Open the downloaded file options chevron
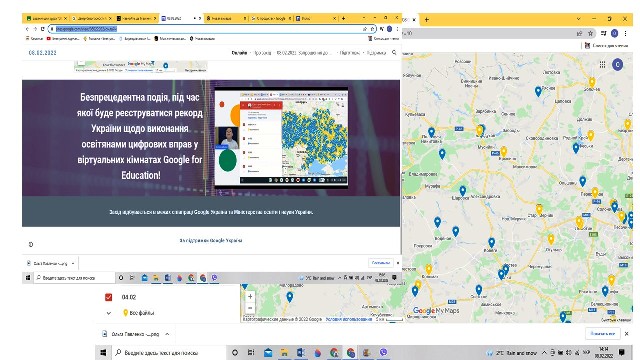This screenshot has height=360, width=640. 167,334
